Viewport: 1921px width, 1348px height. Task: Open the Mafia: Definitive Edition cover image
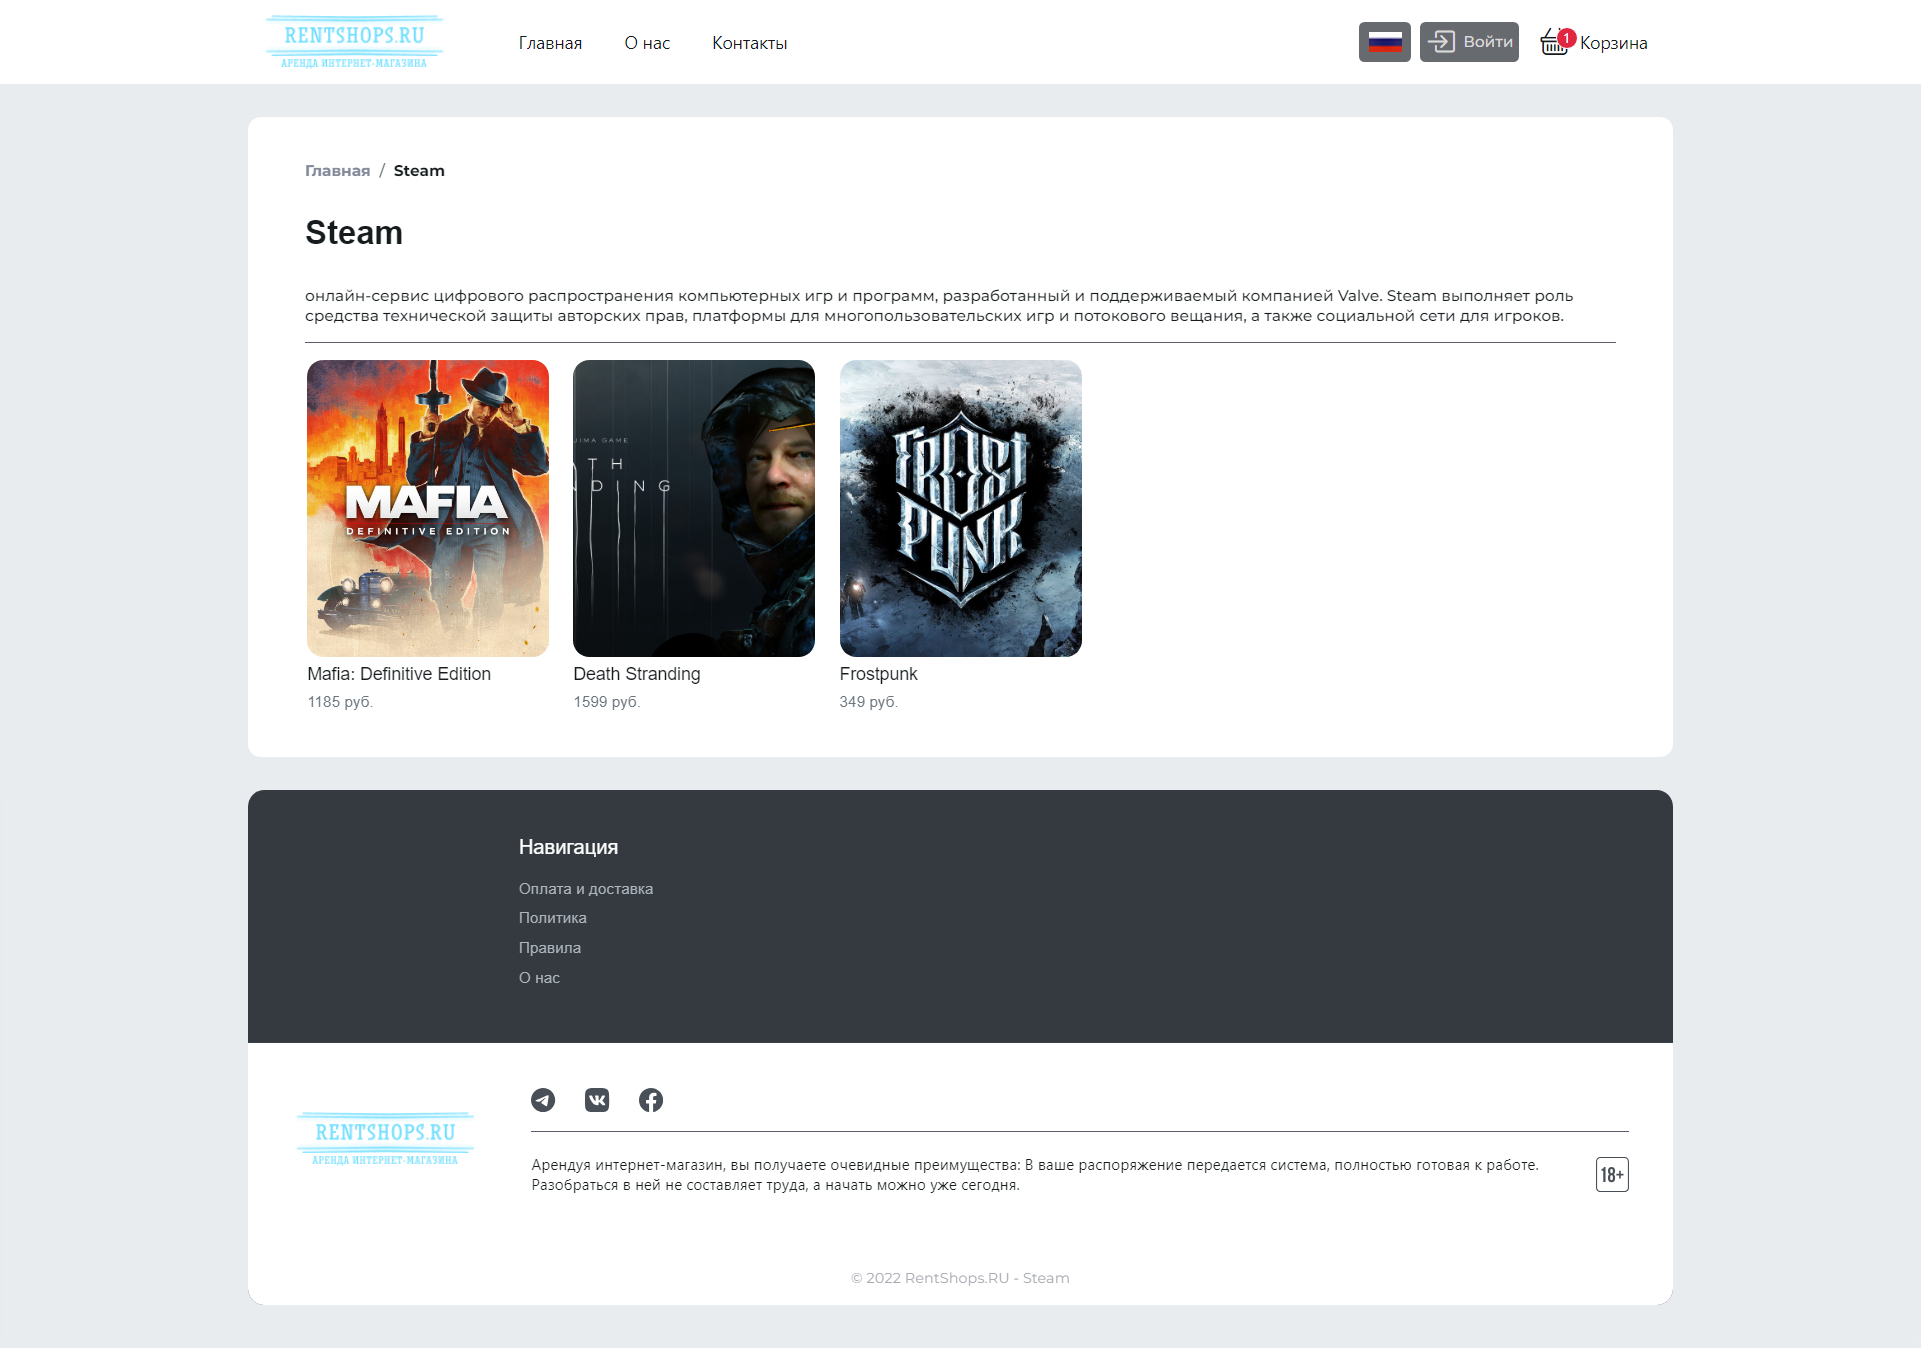(x=428, y=508)
